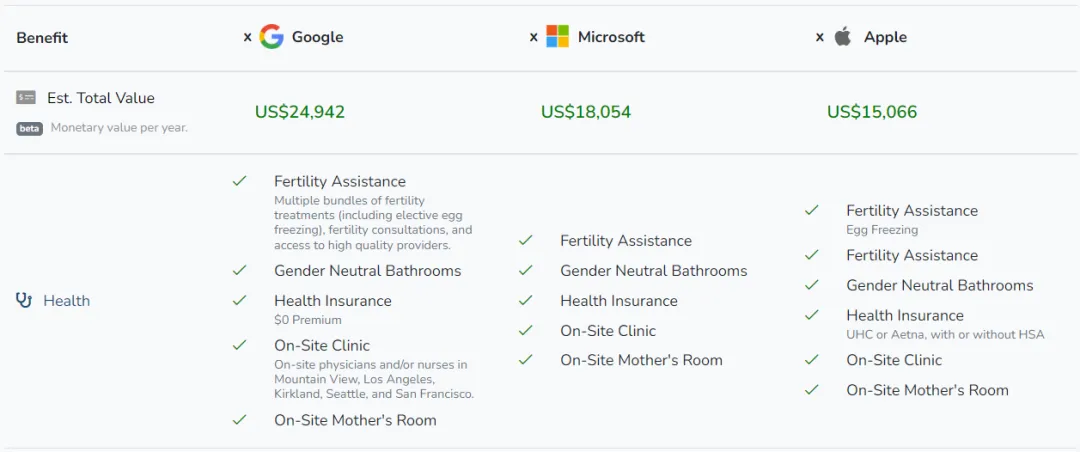Click the Est. Total Value money icon

25,98
